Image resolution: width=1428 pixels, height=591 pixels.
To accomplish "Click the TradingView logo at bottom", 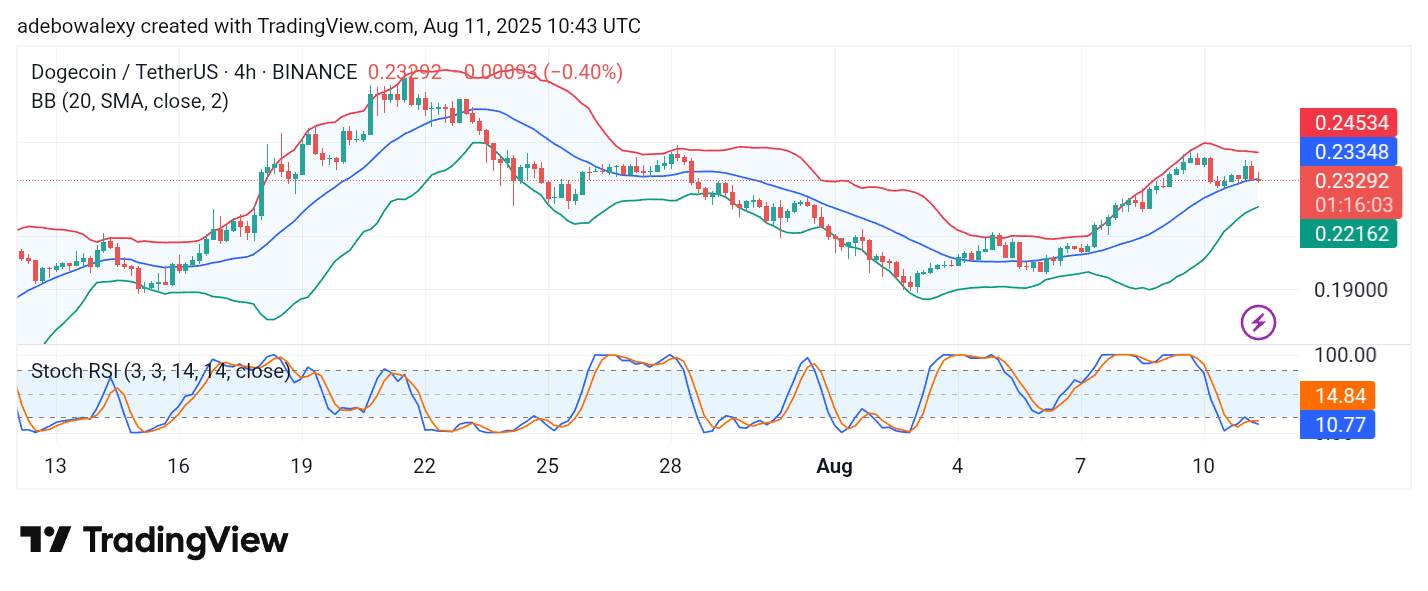I will (154, 541).
